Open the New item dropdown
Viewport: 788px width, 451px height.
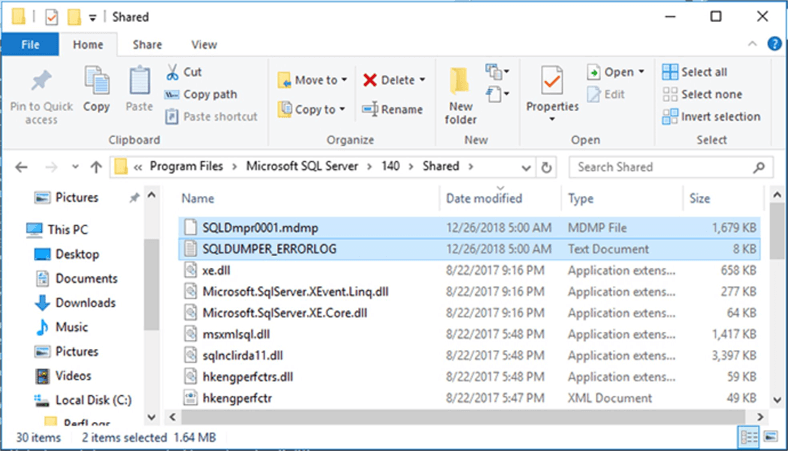coord(498,72)
